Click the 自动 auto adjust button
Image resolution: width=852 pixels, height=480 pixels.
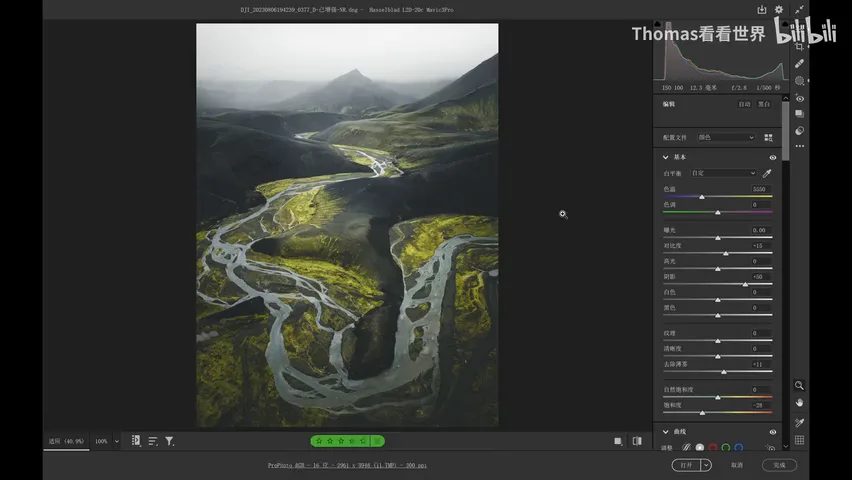(x=744, y=104)
